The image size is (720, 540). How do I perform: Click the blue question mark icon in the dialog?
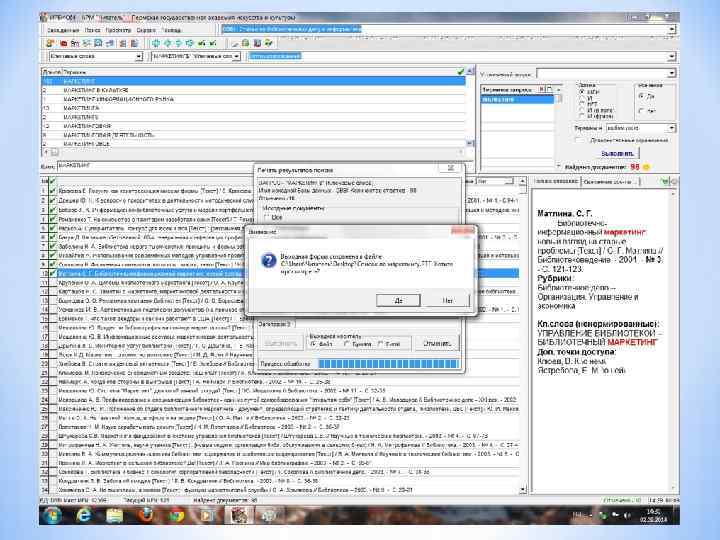268,260
